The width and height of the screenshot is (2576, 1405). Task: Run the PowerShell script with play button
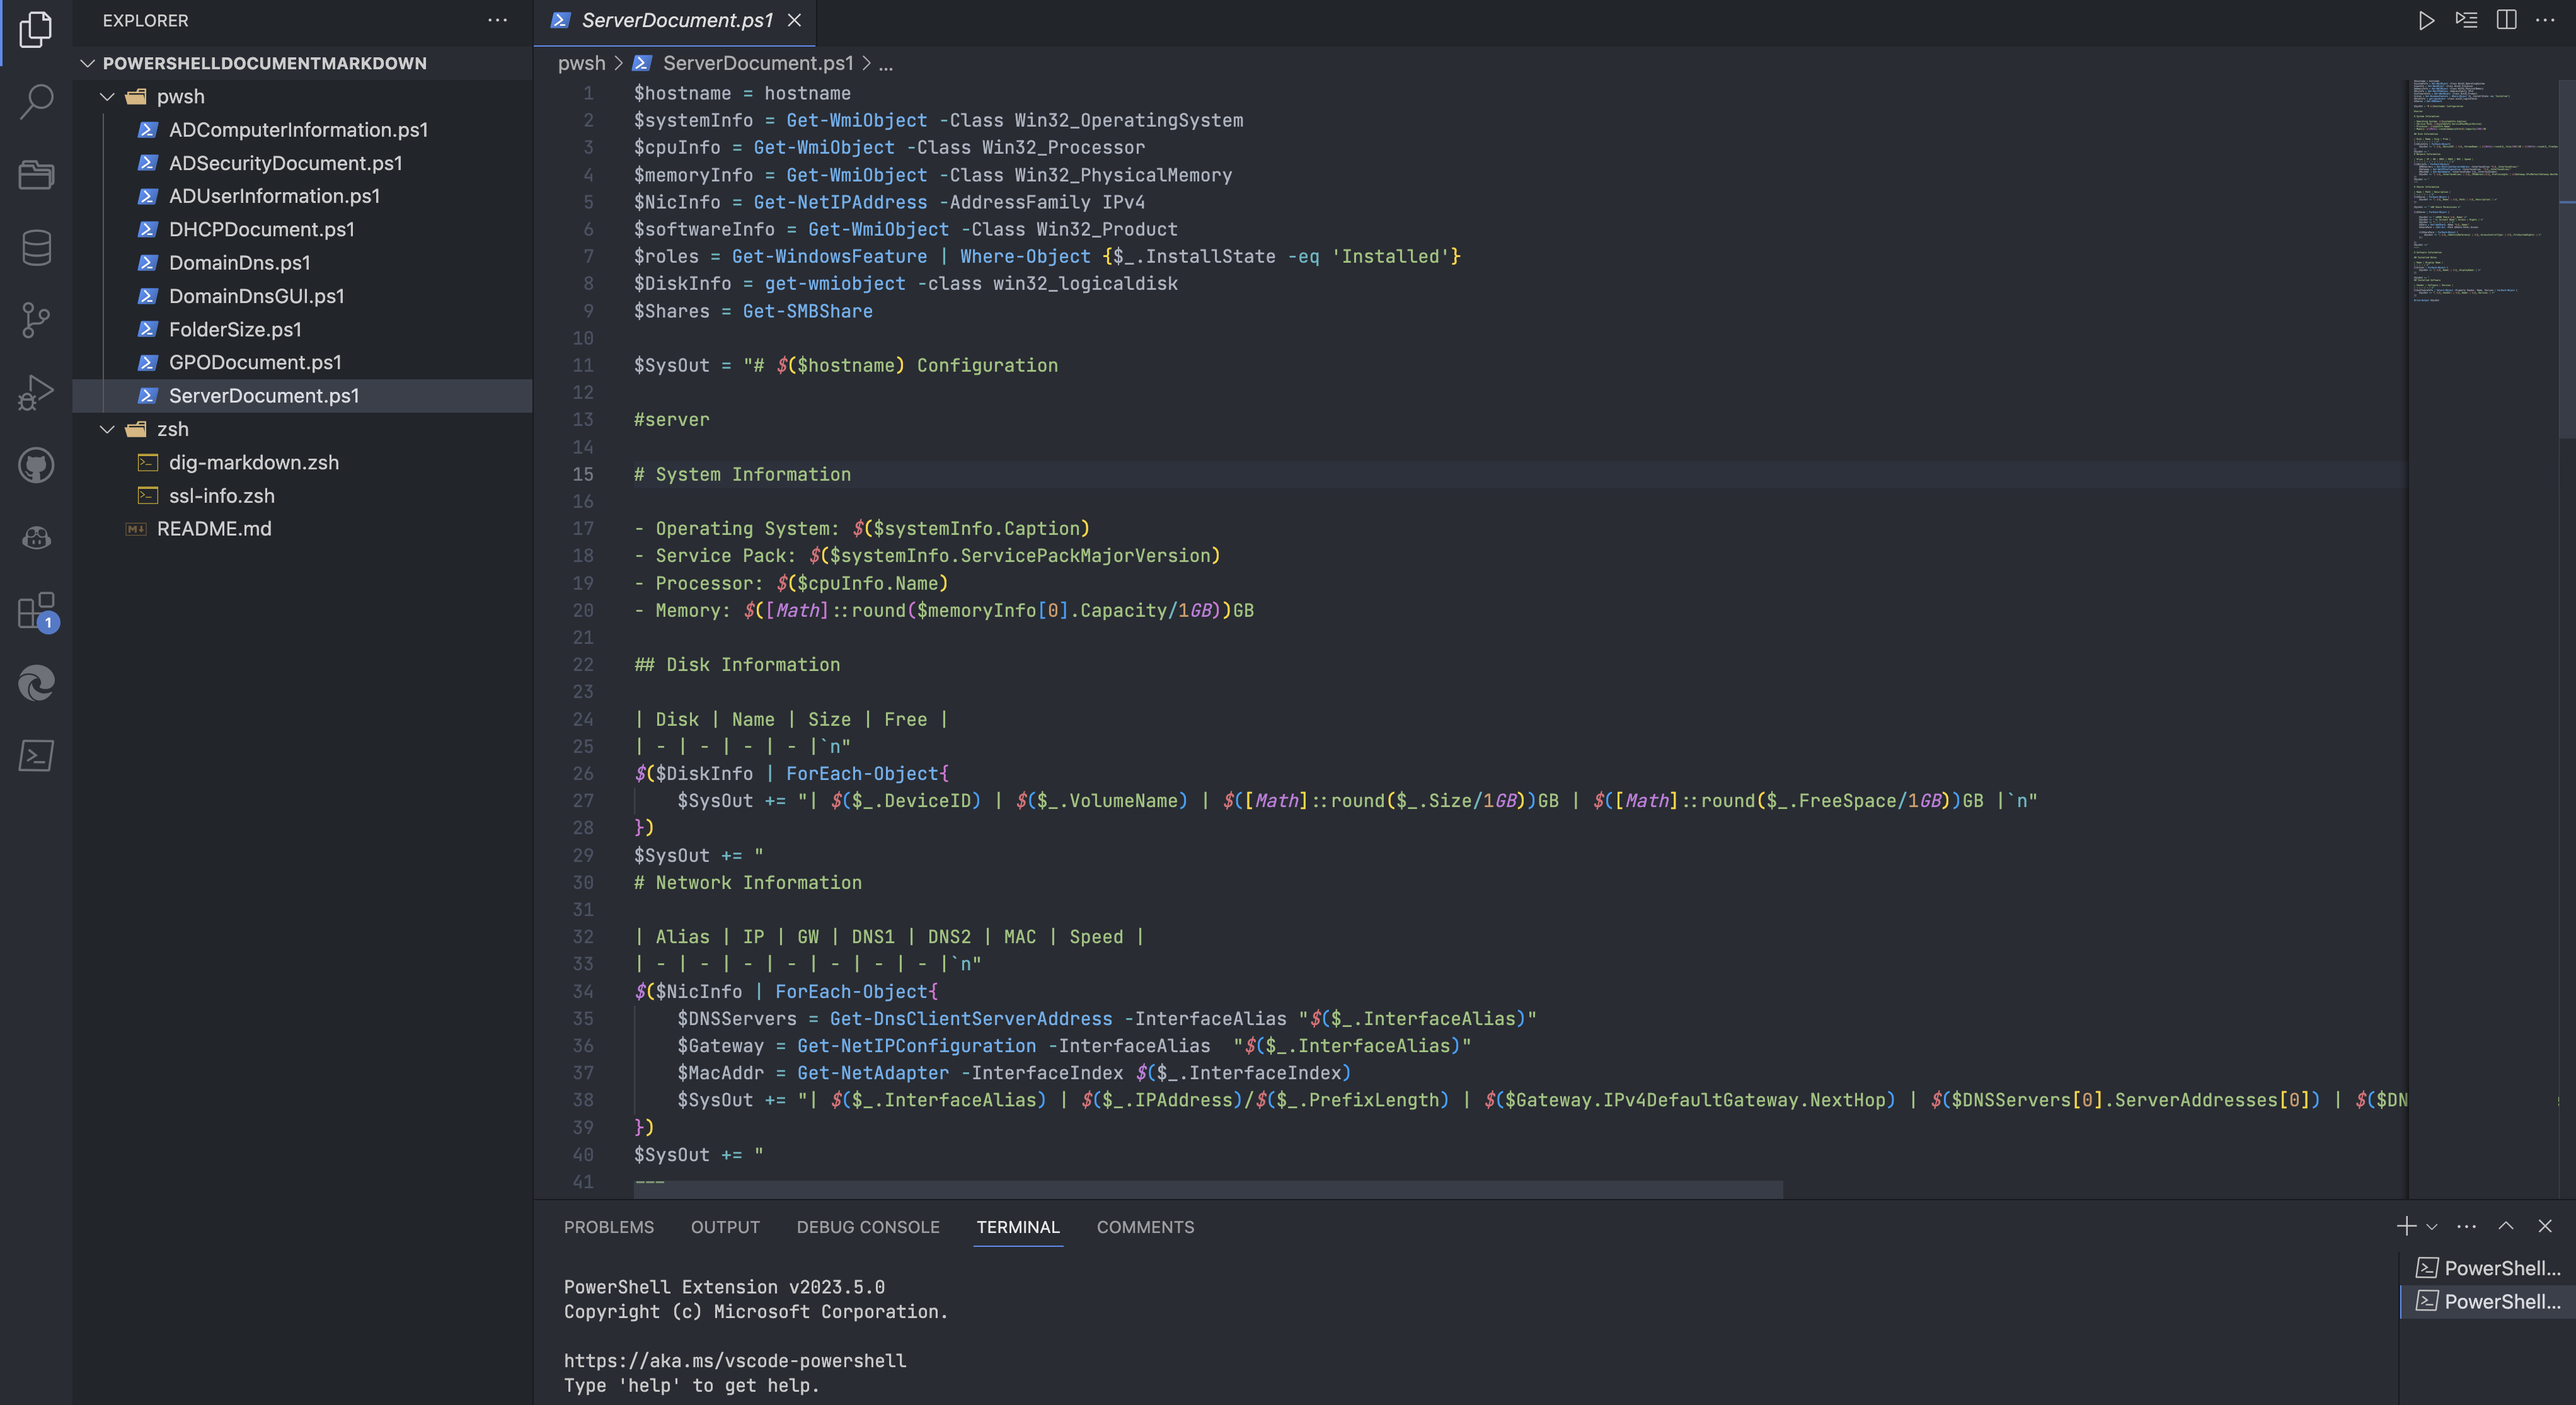pyautogui.click(x=2425, y=20)
